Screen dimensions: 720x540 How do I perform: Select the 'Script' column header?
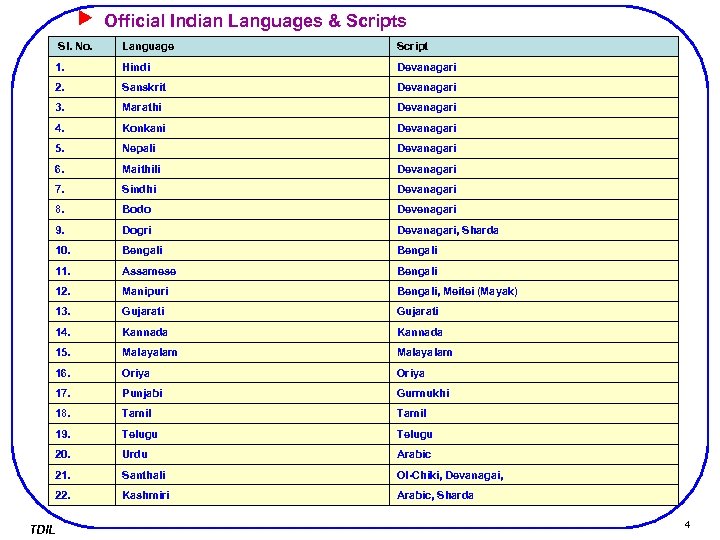click(x=534, y=46)
